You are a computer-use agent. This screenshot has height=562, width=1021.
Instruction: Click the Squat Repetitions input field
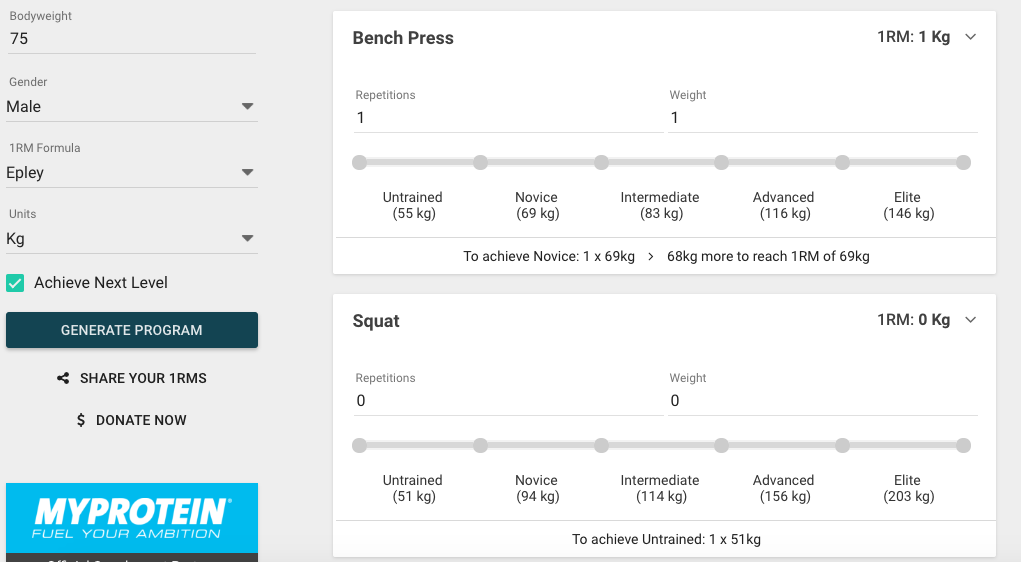coord(509,401)
